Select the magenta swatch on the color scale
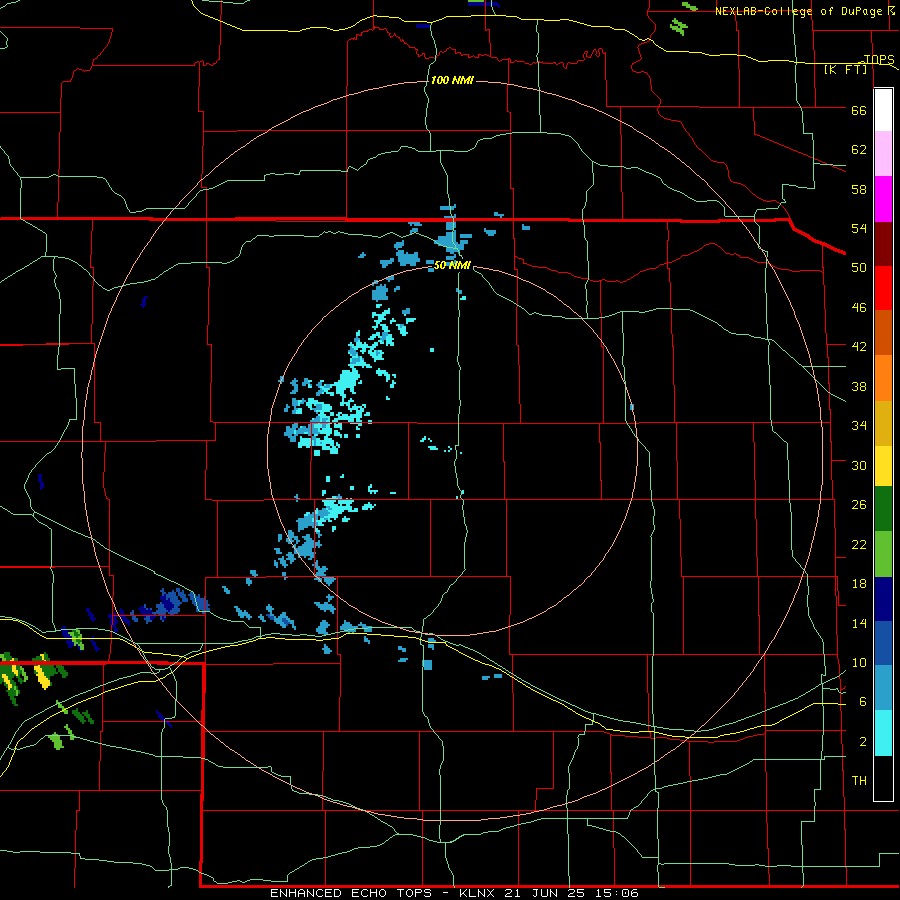Image resolution: width=900 pixels, height=900 pixels. coord(883,199)
